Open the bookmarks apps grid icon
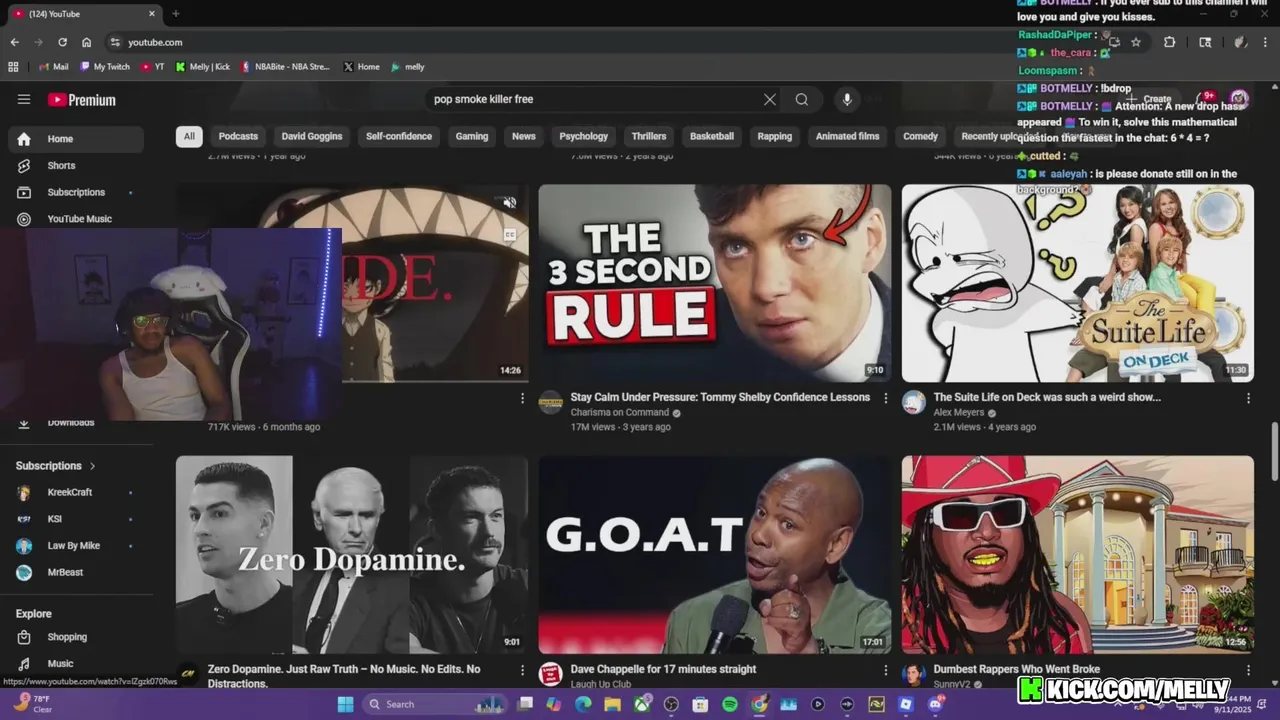 [x=13, y=67]
